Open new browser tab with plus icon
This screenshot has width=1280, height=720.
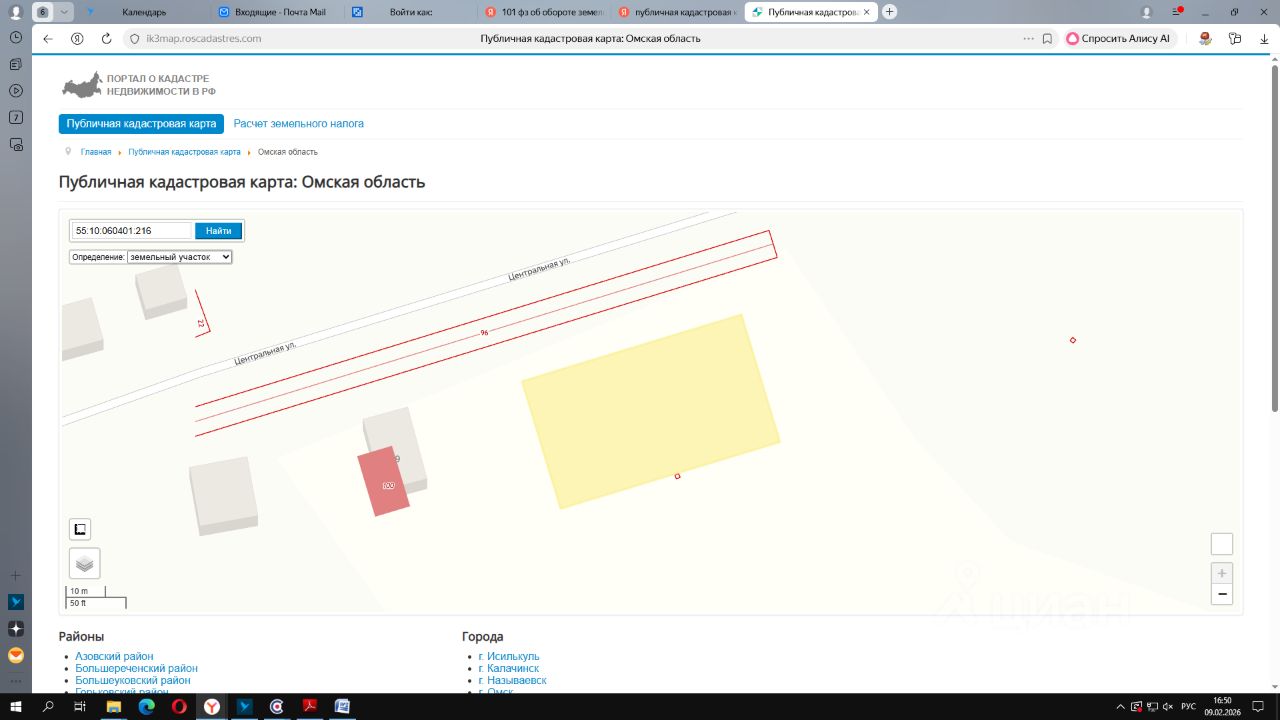(889, 12)
